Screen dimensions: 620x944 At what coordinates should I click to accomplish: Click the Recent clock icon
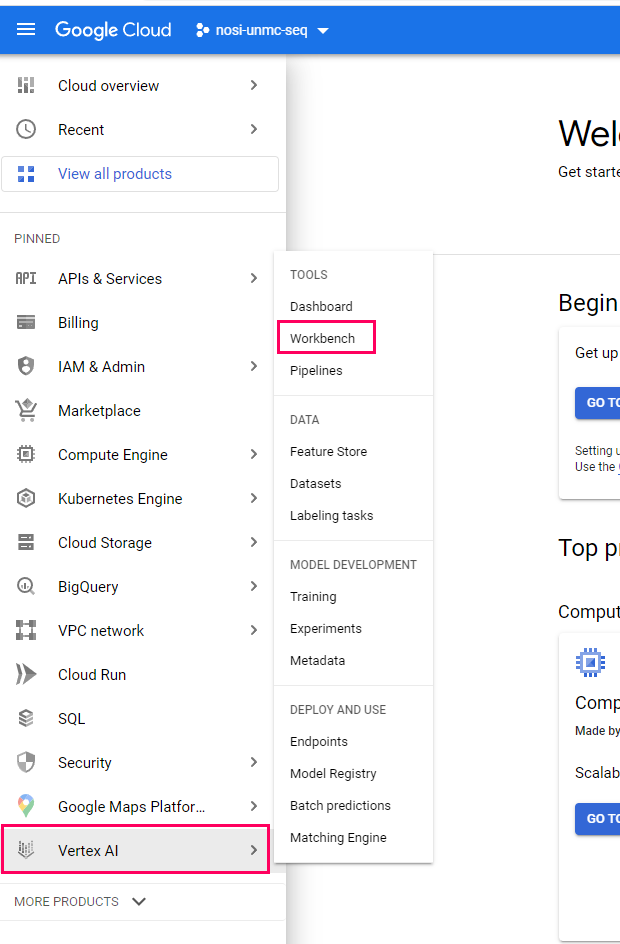click(x=26, y=129)
